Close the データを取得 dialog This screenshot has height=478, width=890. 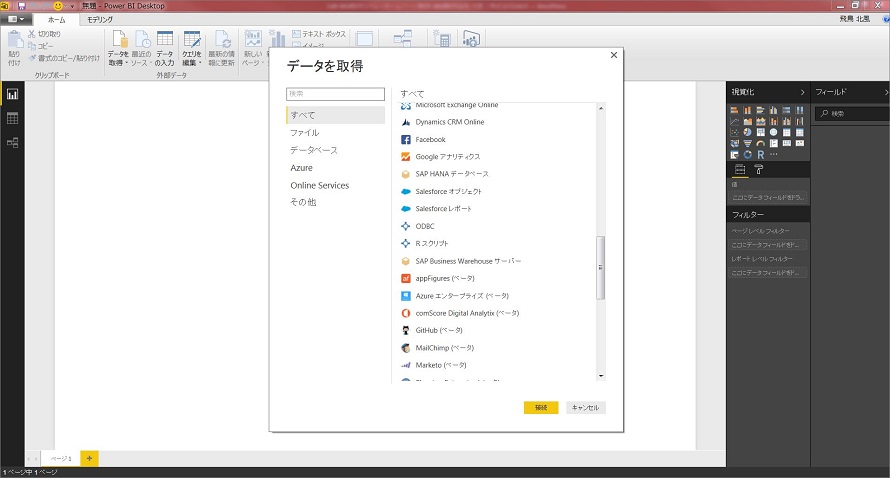[x=614, y=55]
